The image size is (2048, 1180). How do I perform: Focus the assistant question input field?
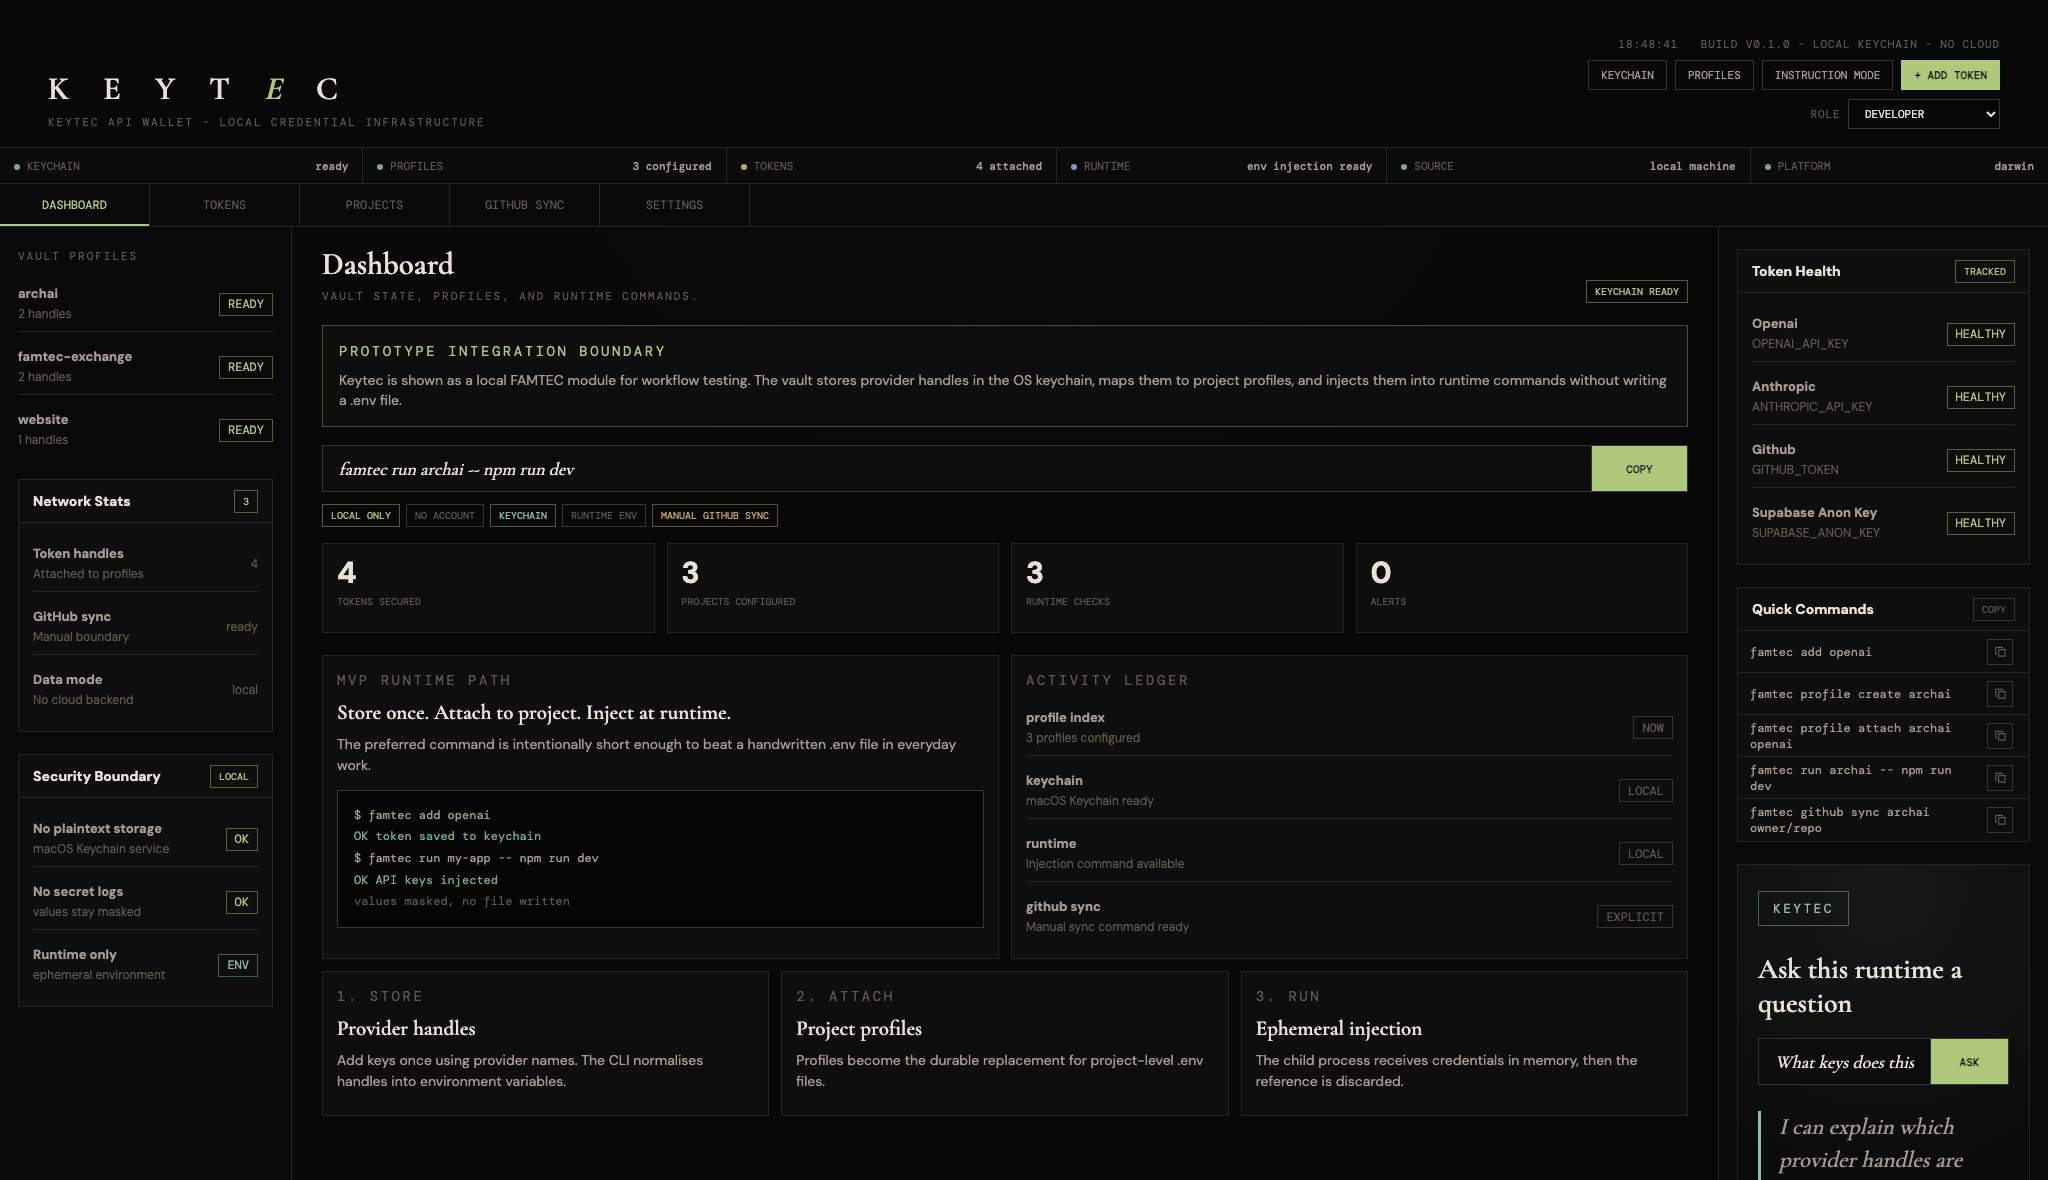[x=1844, y=1062]
